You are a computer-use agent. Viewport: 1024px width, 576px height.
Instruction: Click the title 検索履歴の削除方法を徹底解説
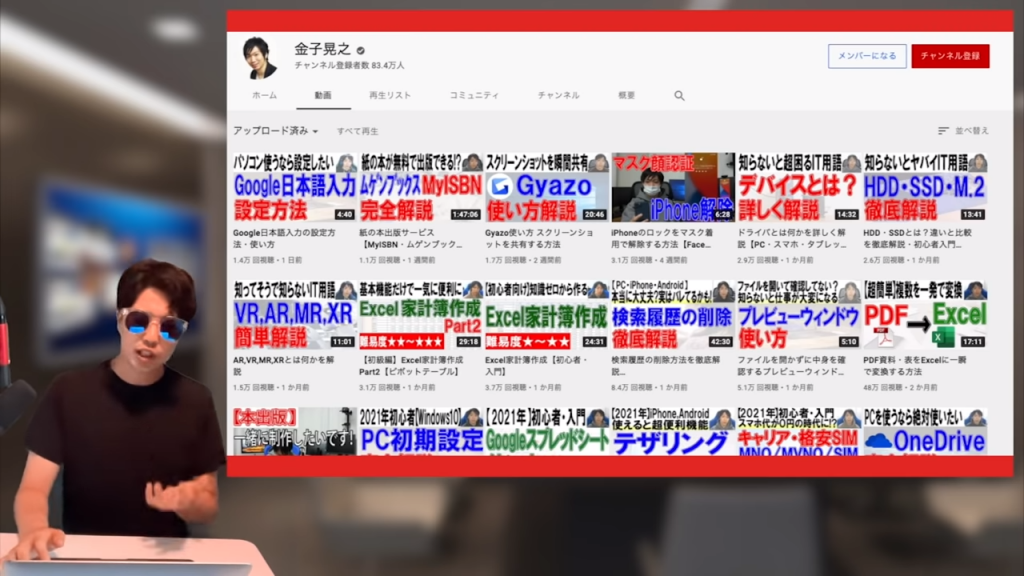[665, 366]
